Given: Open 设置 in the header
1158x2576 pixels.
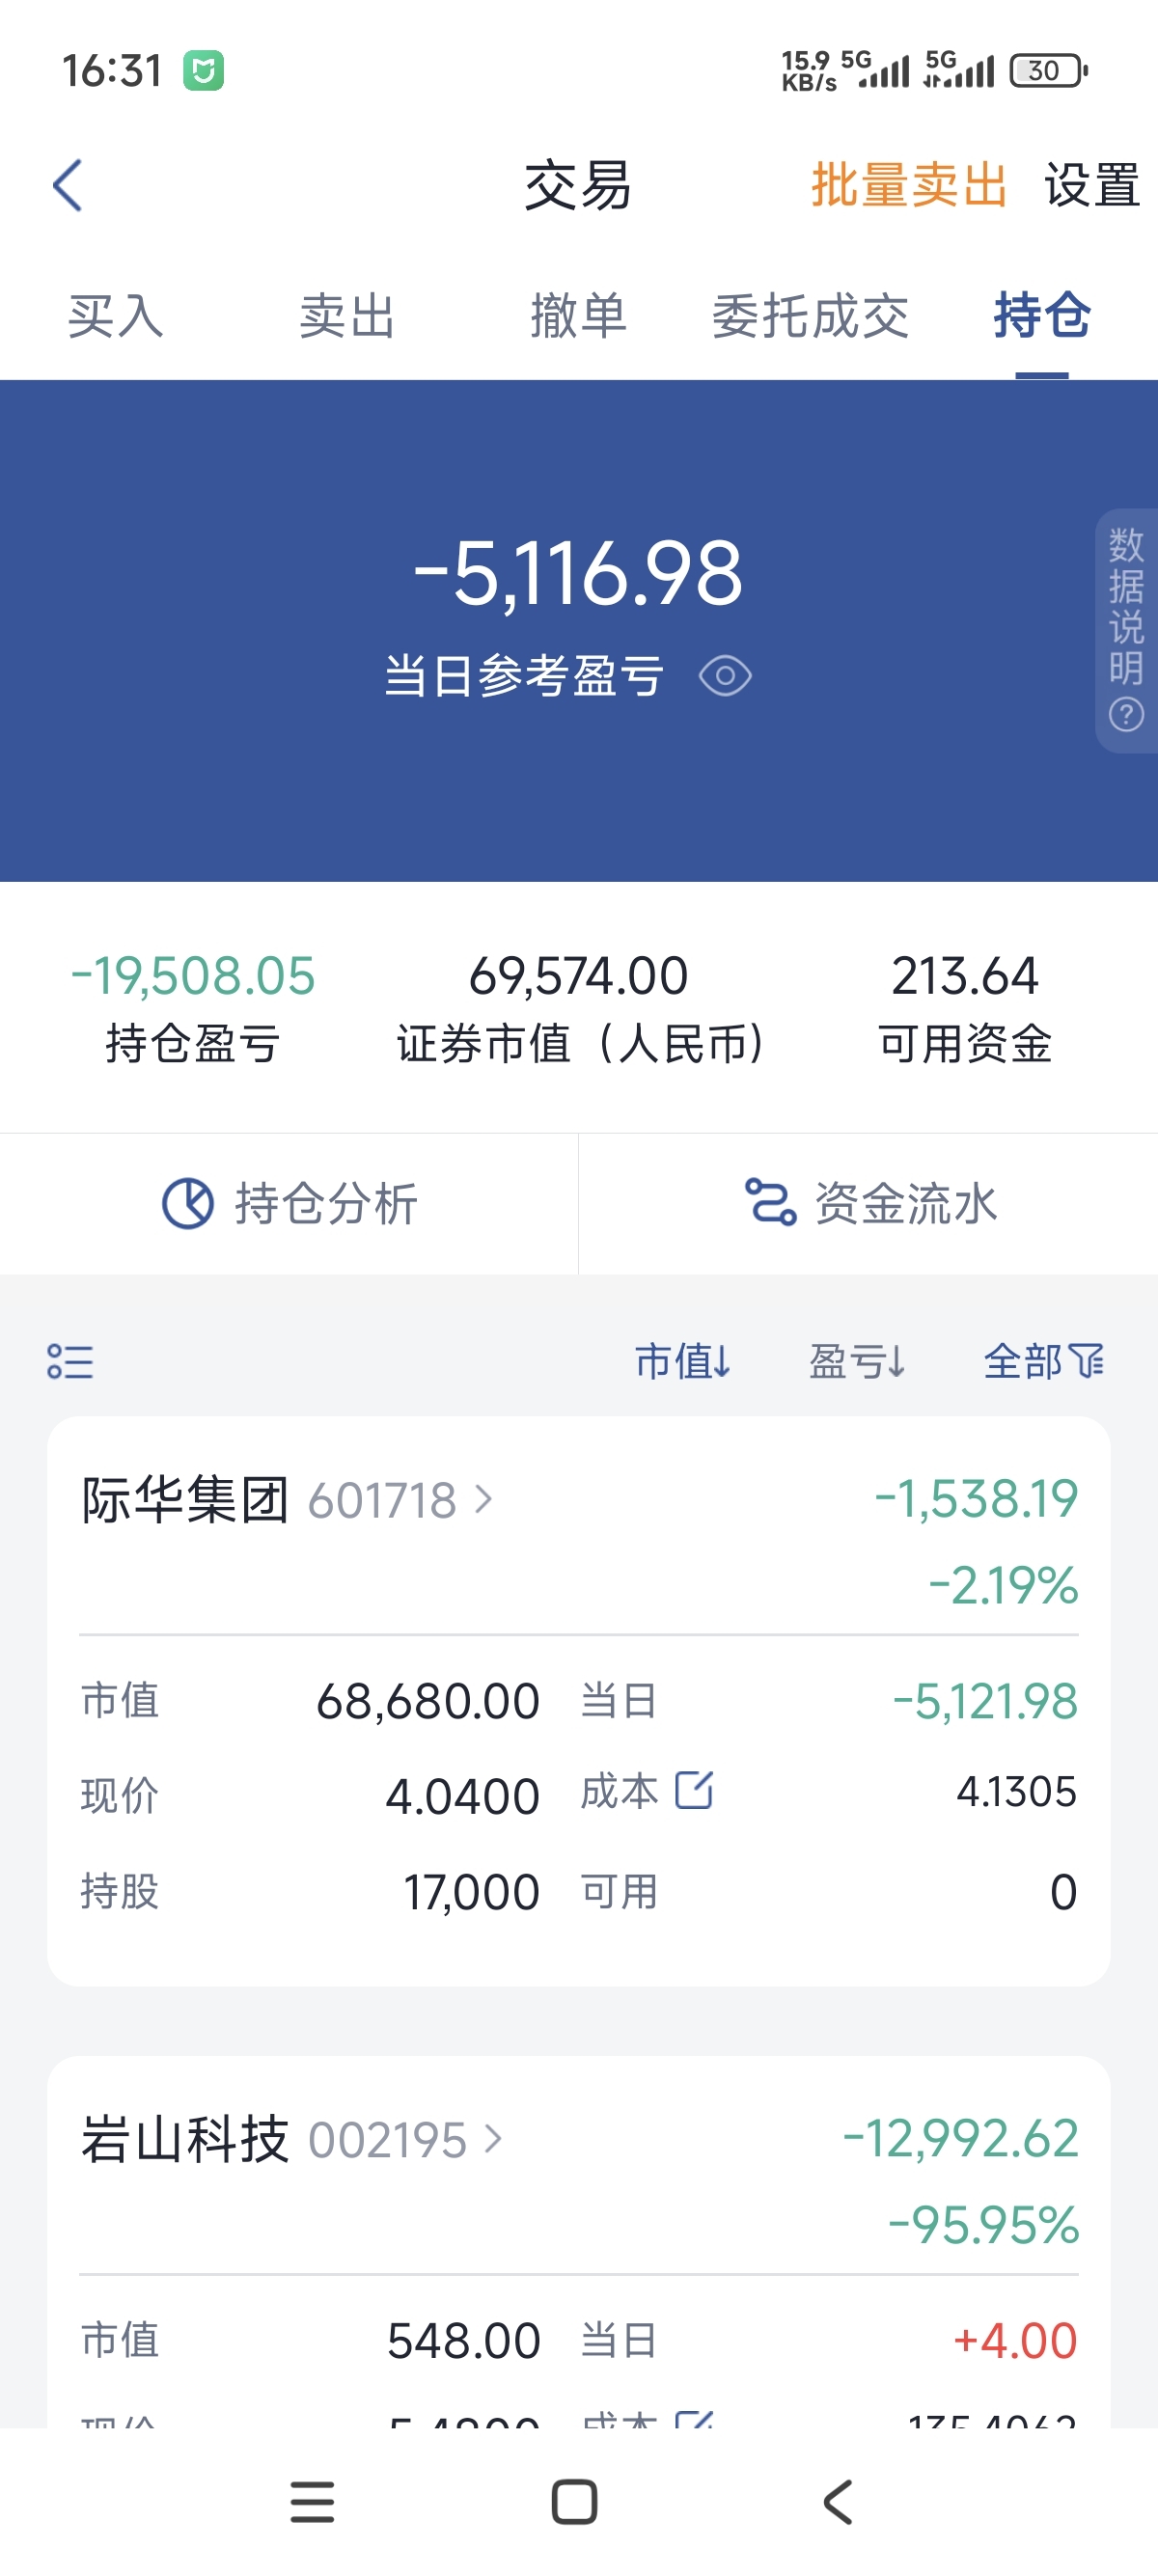Looking at the screenshot, I should tap(1092, 185).
